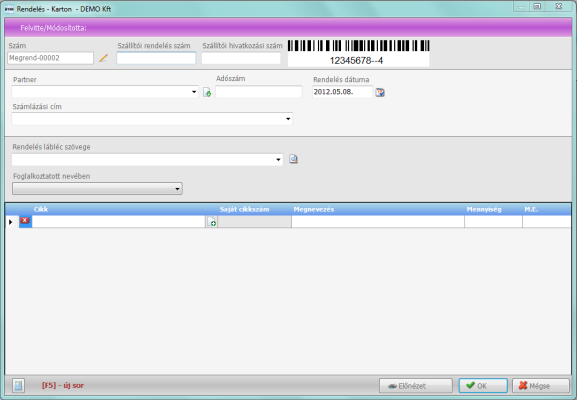Viewport: 577px width, 400px height.
Task: Add new partner with the green plus icon
Action: [x=207, y=92]
